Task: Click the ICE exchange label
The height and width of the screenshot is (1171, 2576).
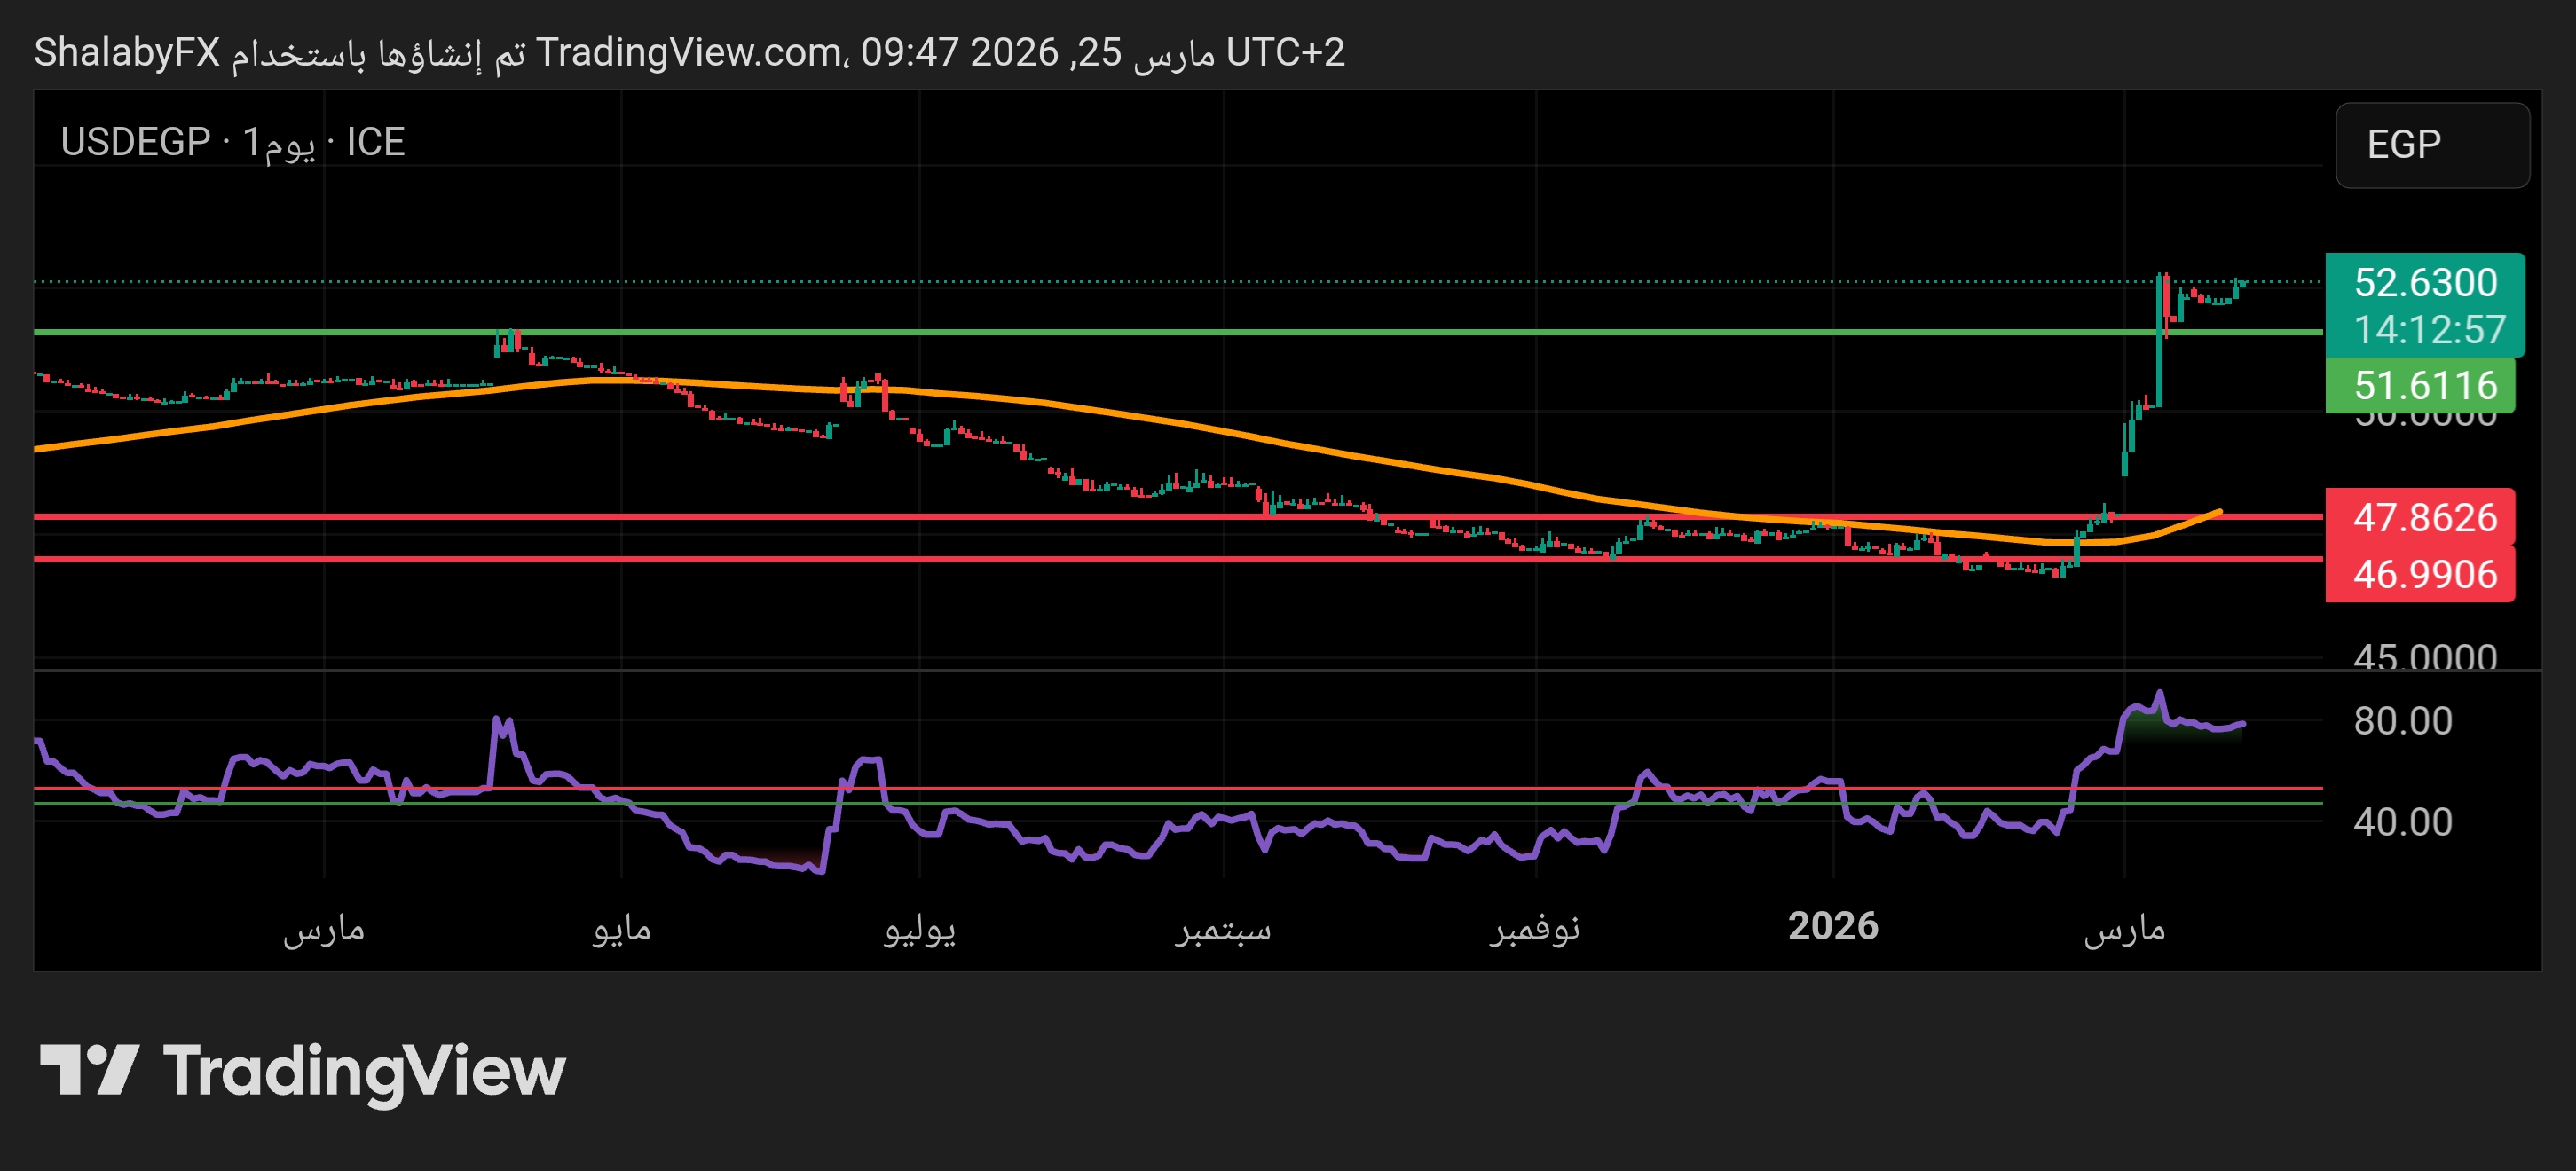Action: pyautogui.click(x=375, y=142)
